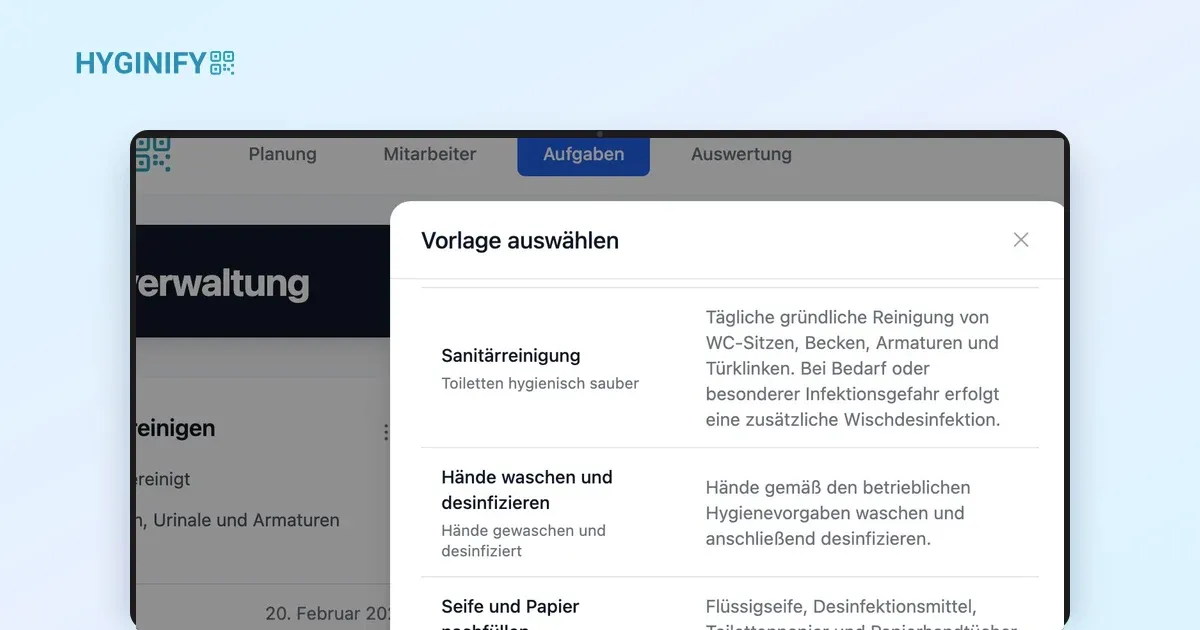Click the Sanitärreinigung description text
Screen dimensions: 1200x630
tap(853, 368)
